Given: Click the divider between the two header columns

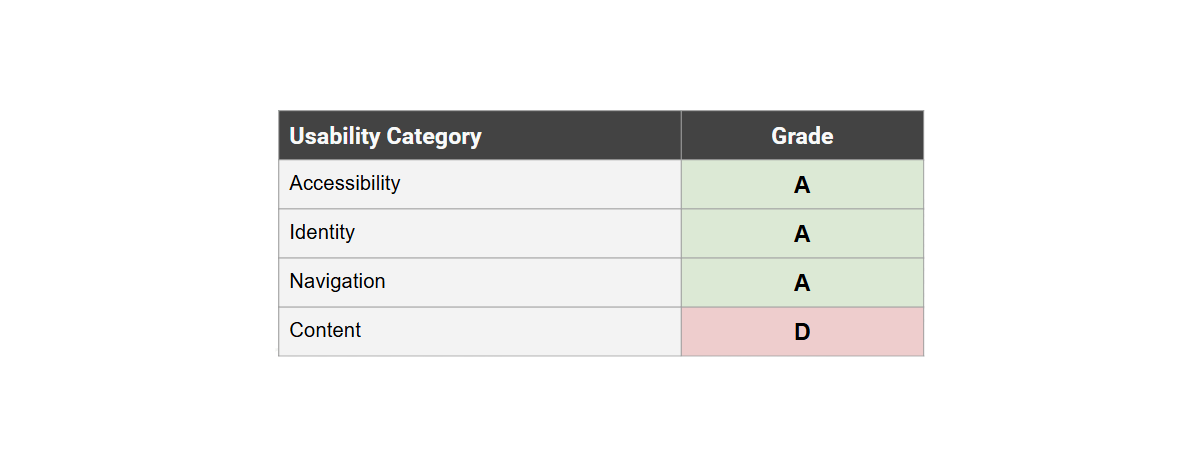Looking at the screenshot, I should click(681, 136).
